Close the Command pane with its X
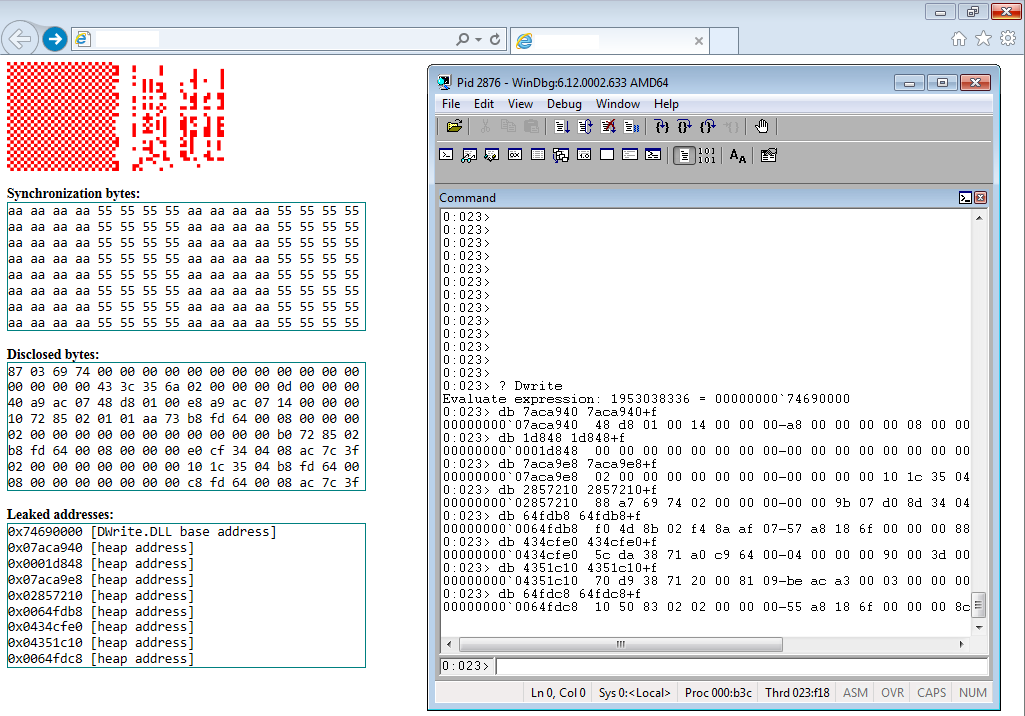 coord(980,198)
